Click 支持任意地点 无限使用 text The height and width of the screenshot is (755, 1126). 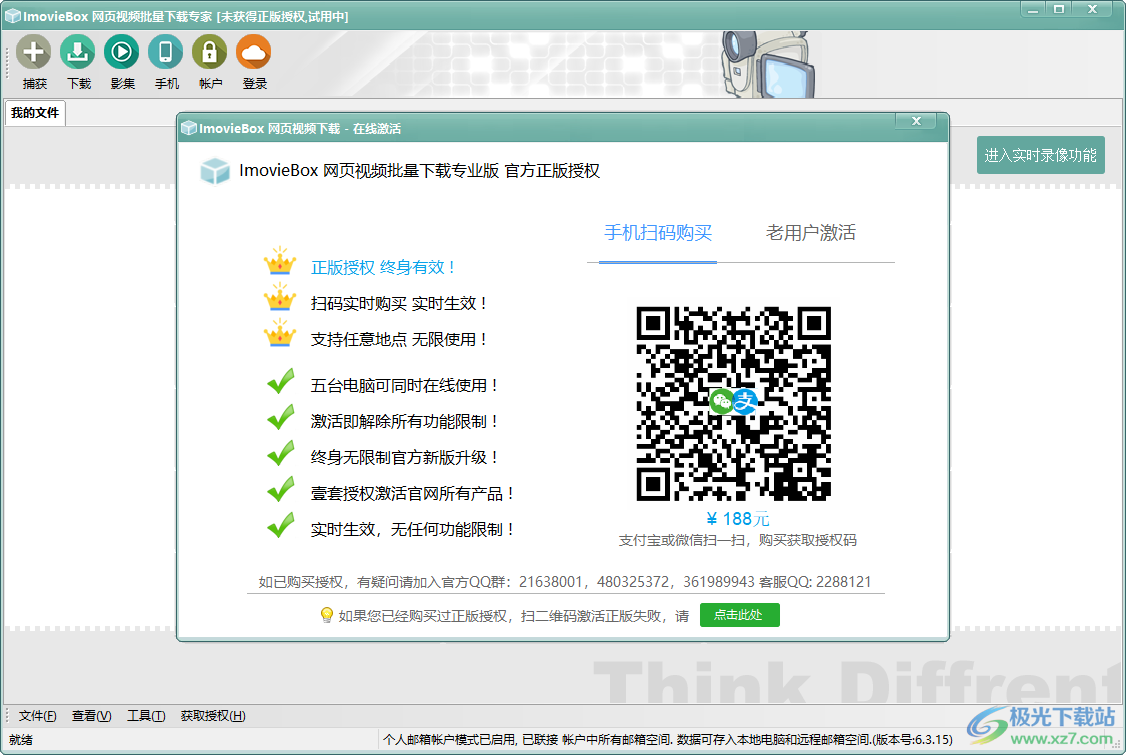point(399,339)
